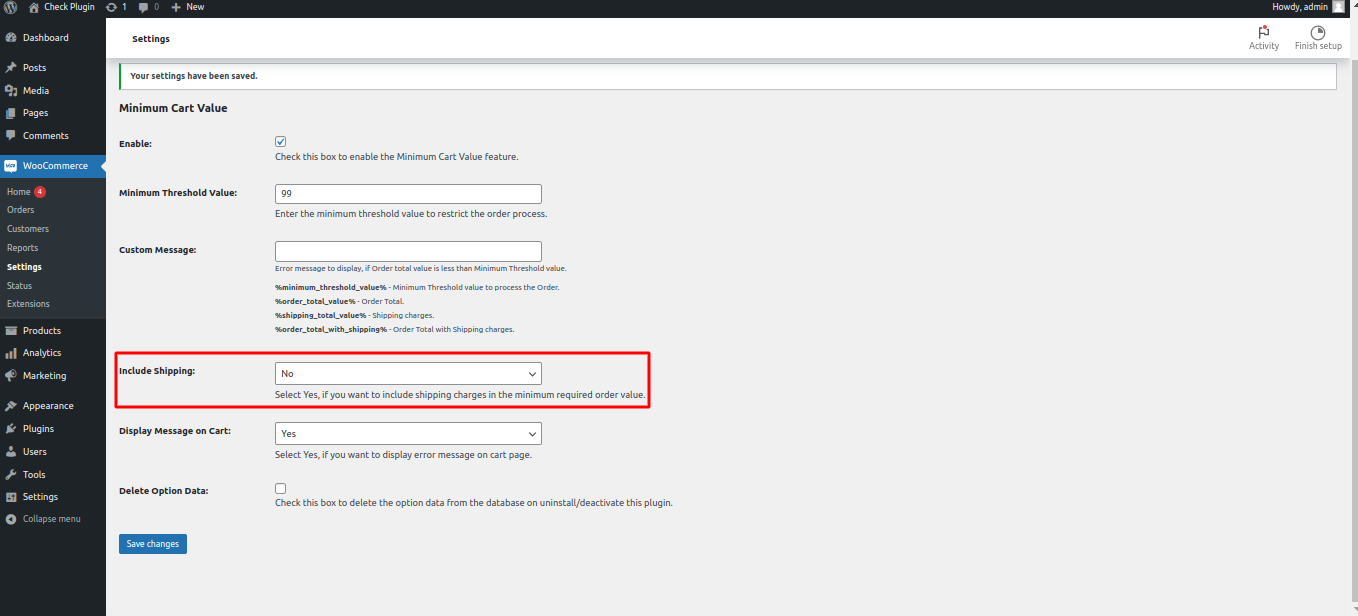
Task: Open the Activity flag icon
Action: coord(1263,33)
